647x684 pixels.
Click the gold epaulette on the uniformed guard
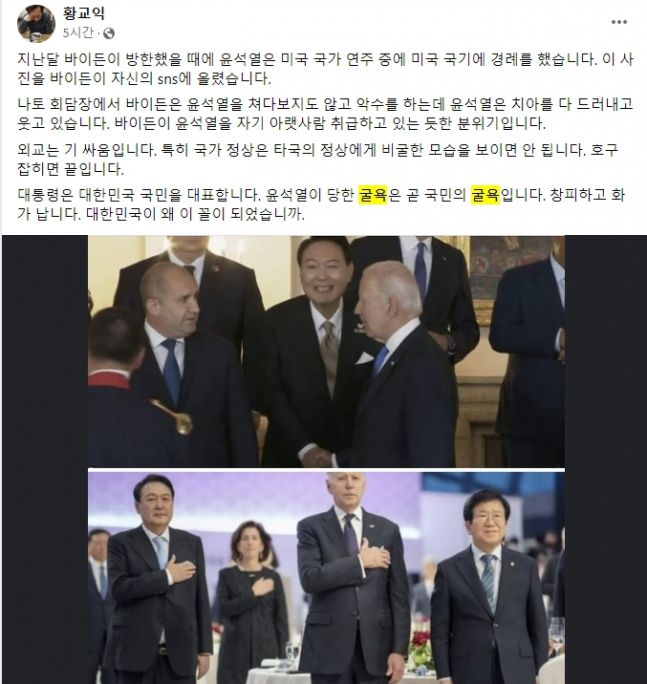tap(175, 415)
